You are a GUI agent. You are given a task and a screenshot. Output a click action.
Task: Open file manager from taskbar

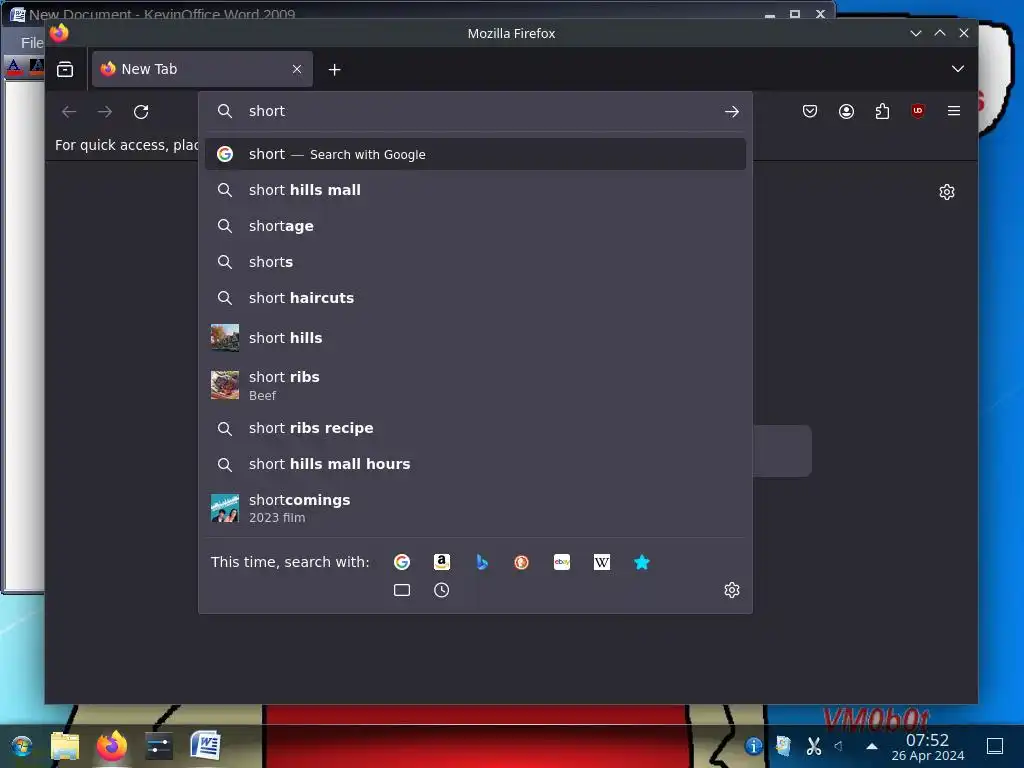click(65, 746)
